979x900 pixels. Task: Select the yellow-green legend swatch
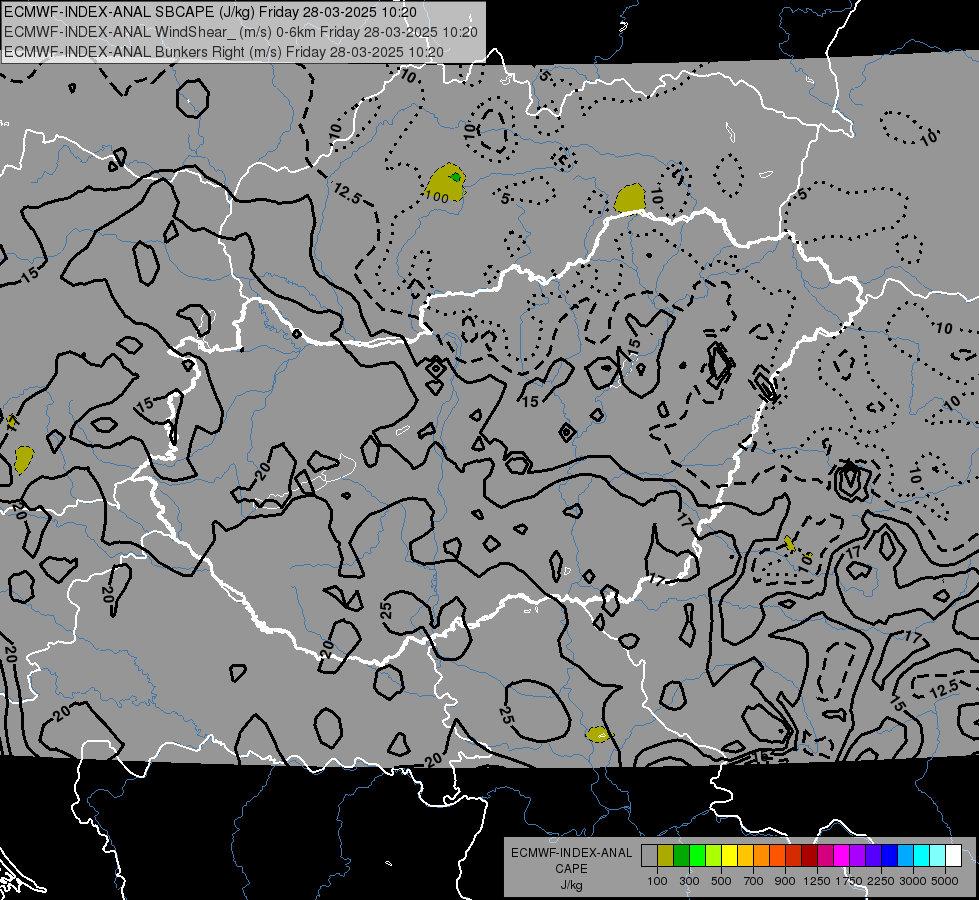[x=714, y=856]
